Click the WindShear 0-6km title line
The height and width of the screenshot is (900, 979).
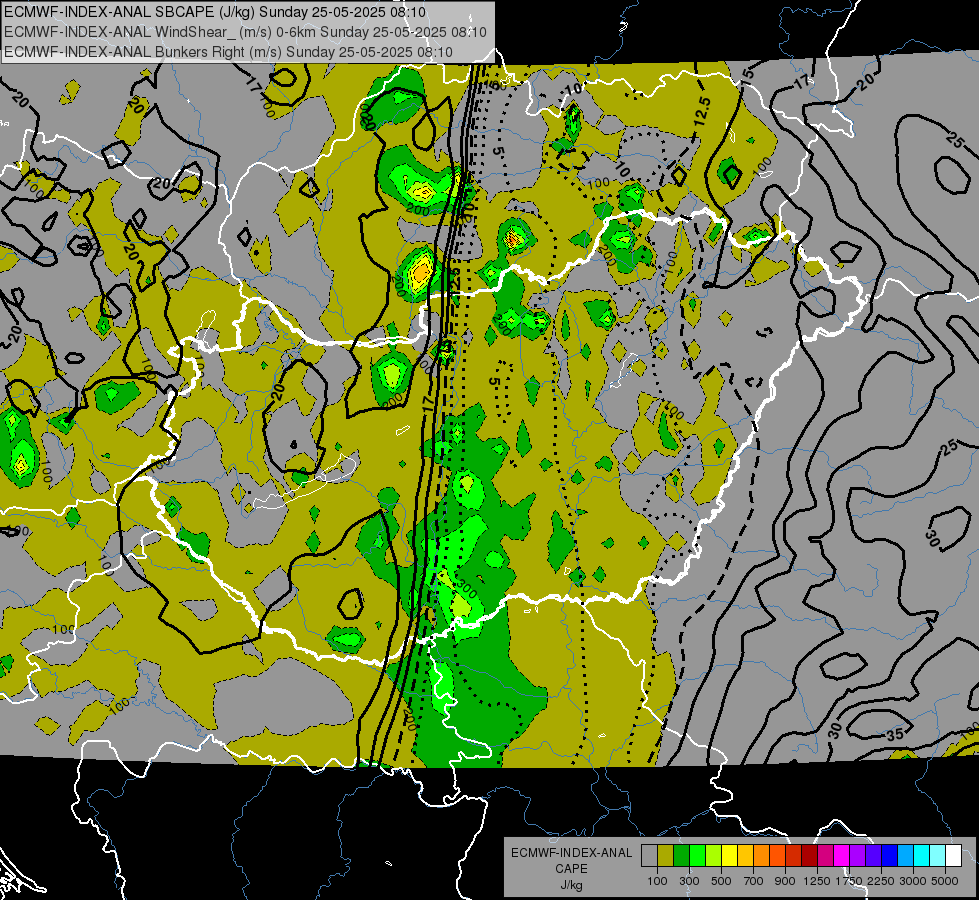[x=245, y=32]
